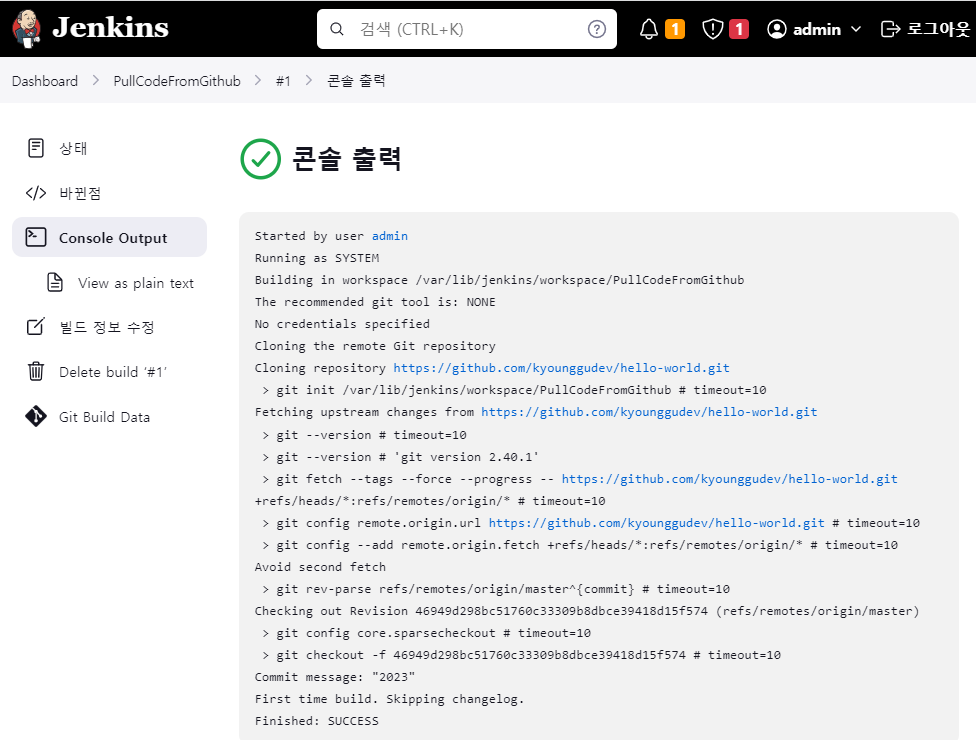976x740 pixels.
Task: Select Console Output sidebar item
Action: [x=110, y=237]
